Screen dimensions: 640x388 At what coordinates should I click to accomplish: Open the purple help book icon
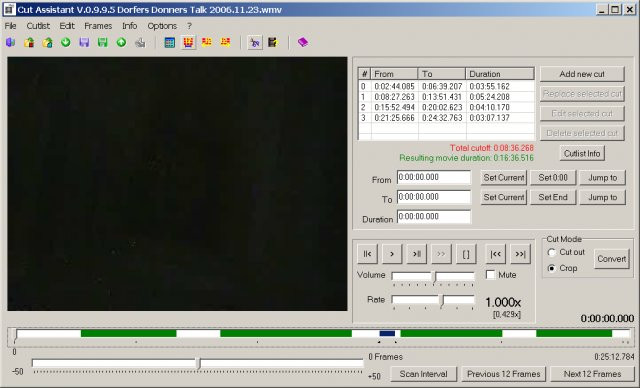coord(302,42)
